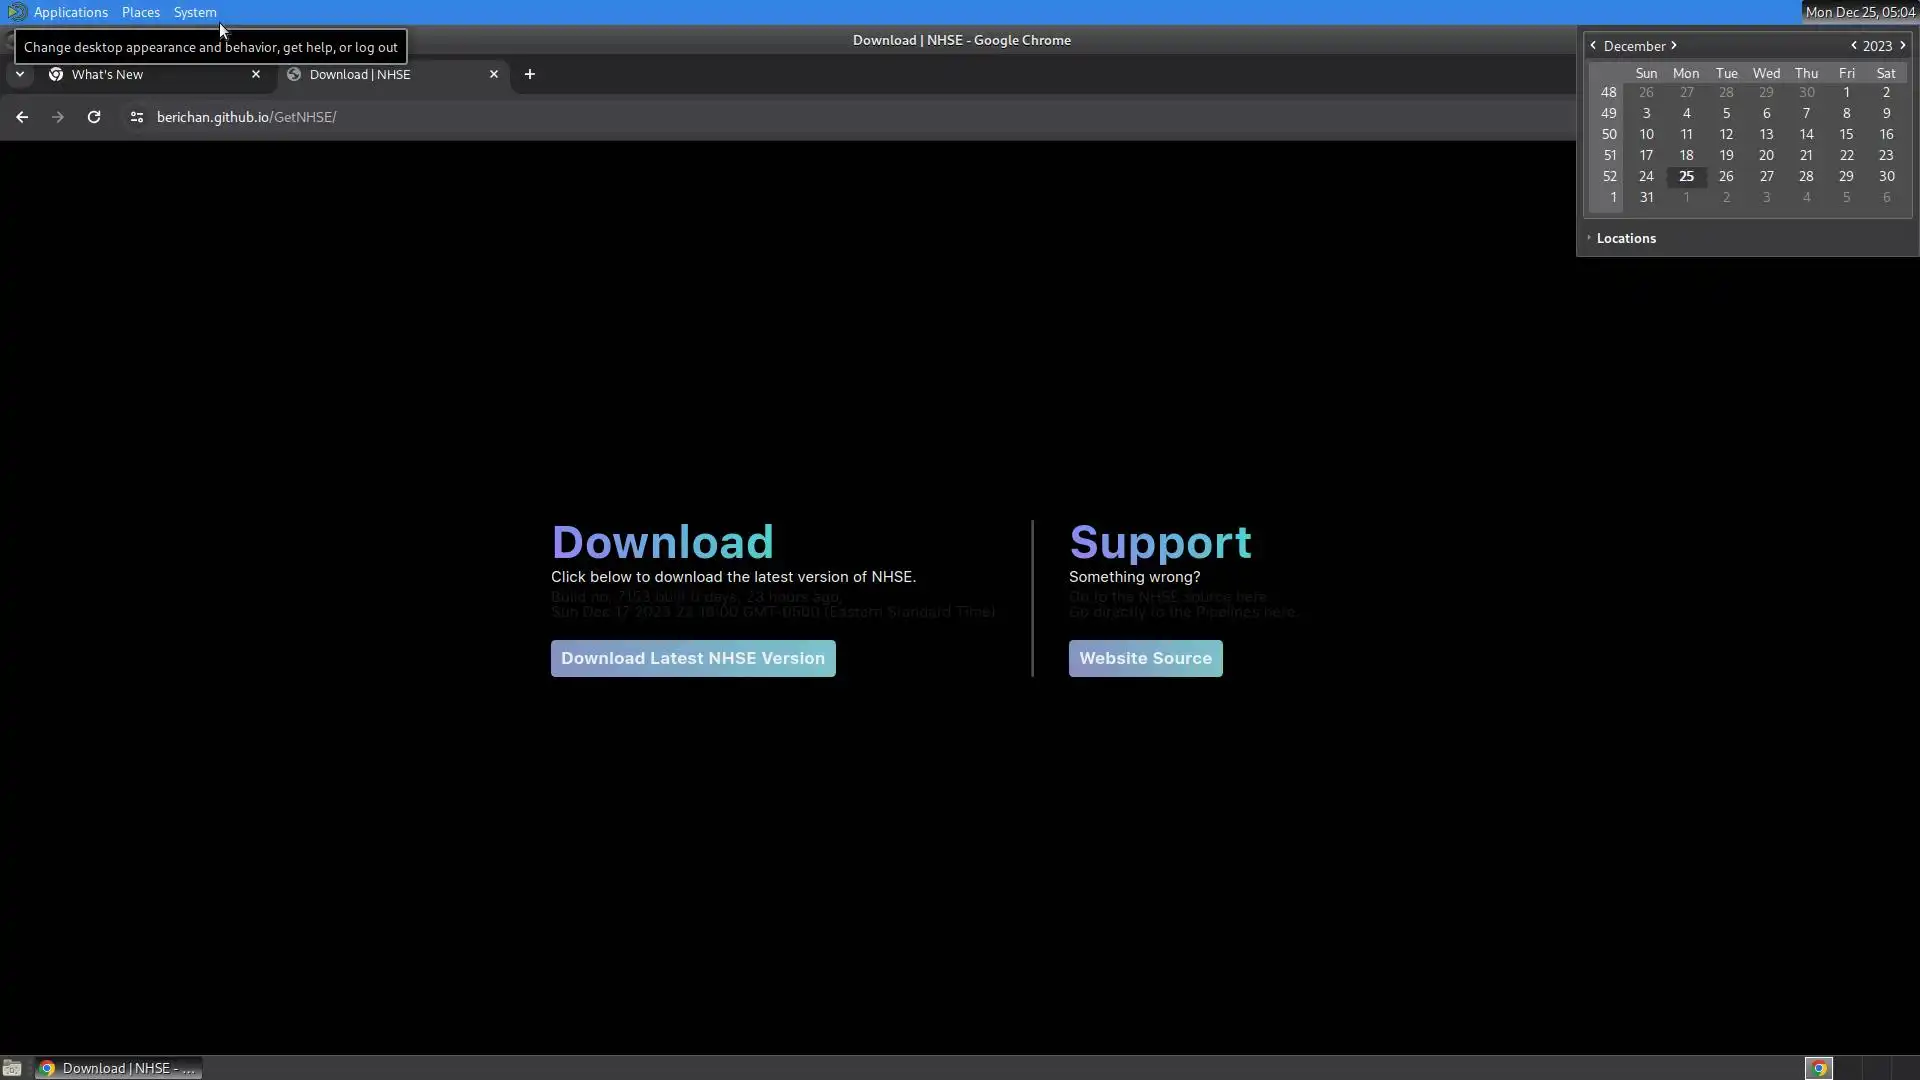Open the Places menu
This screenshot has width=1920, height=1080.
(x=141, y=12)
